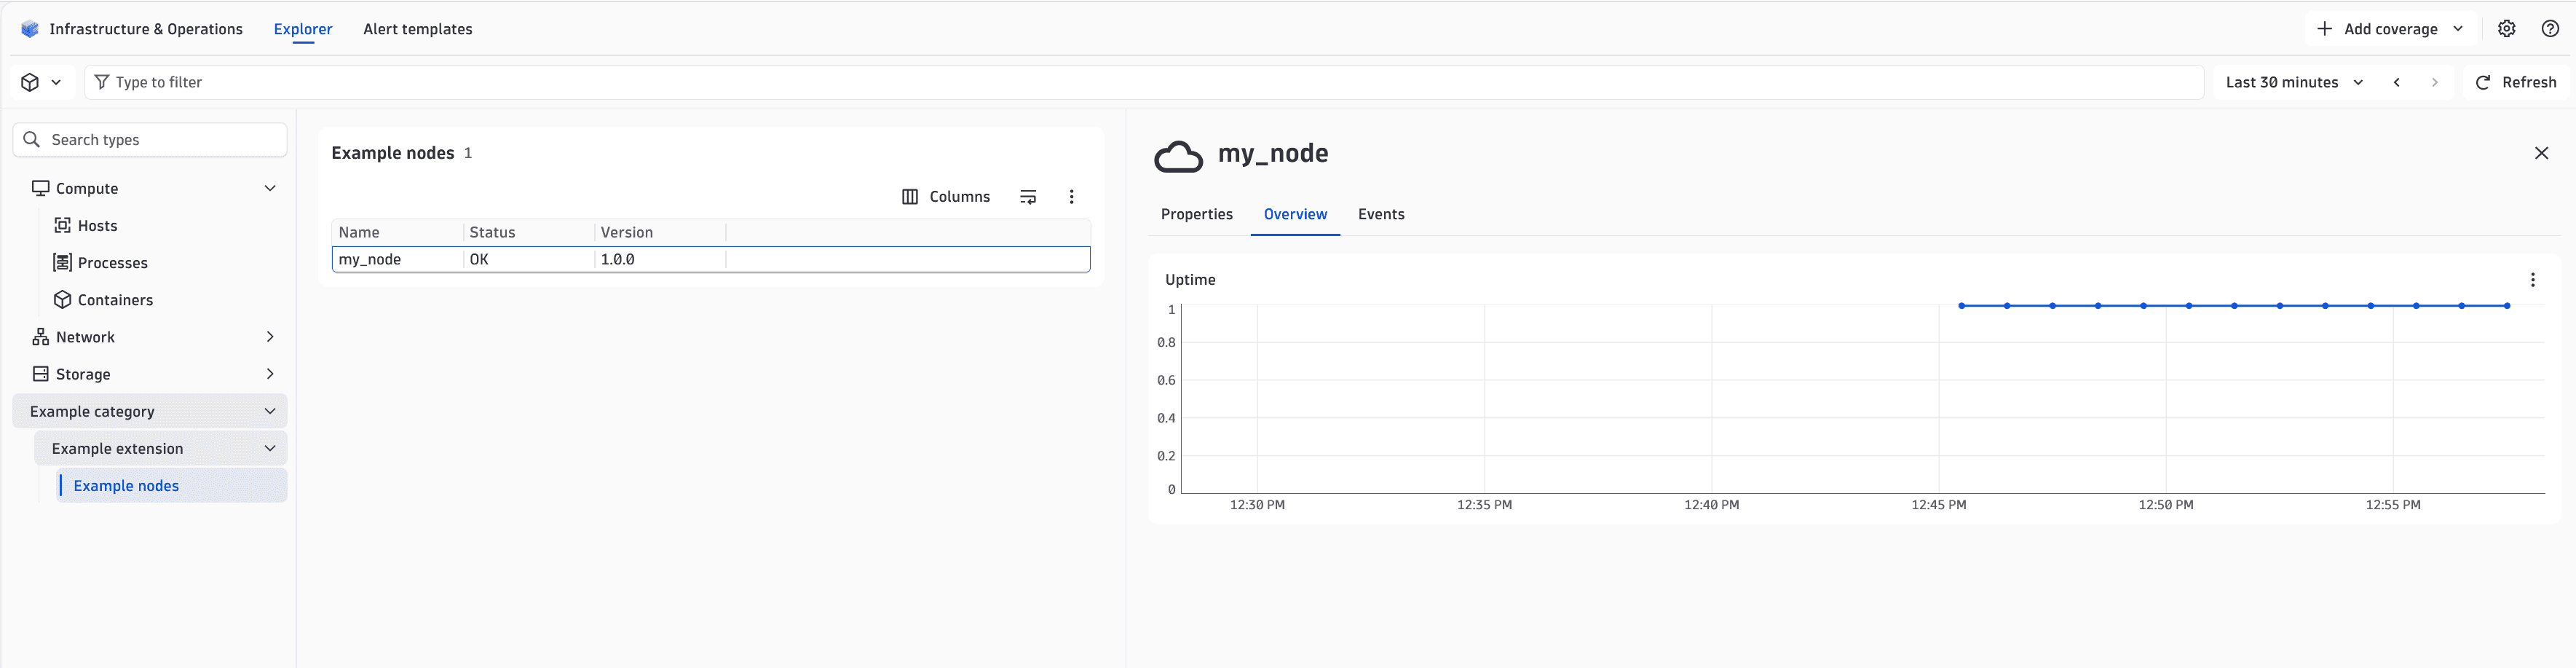Open the Example nodes table kebab menu
Viewport: 2576px width, 668px height.
(x=1071, y=196)
